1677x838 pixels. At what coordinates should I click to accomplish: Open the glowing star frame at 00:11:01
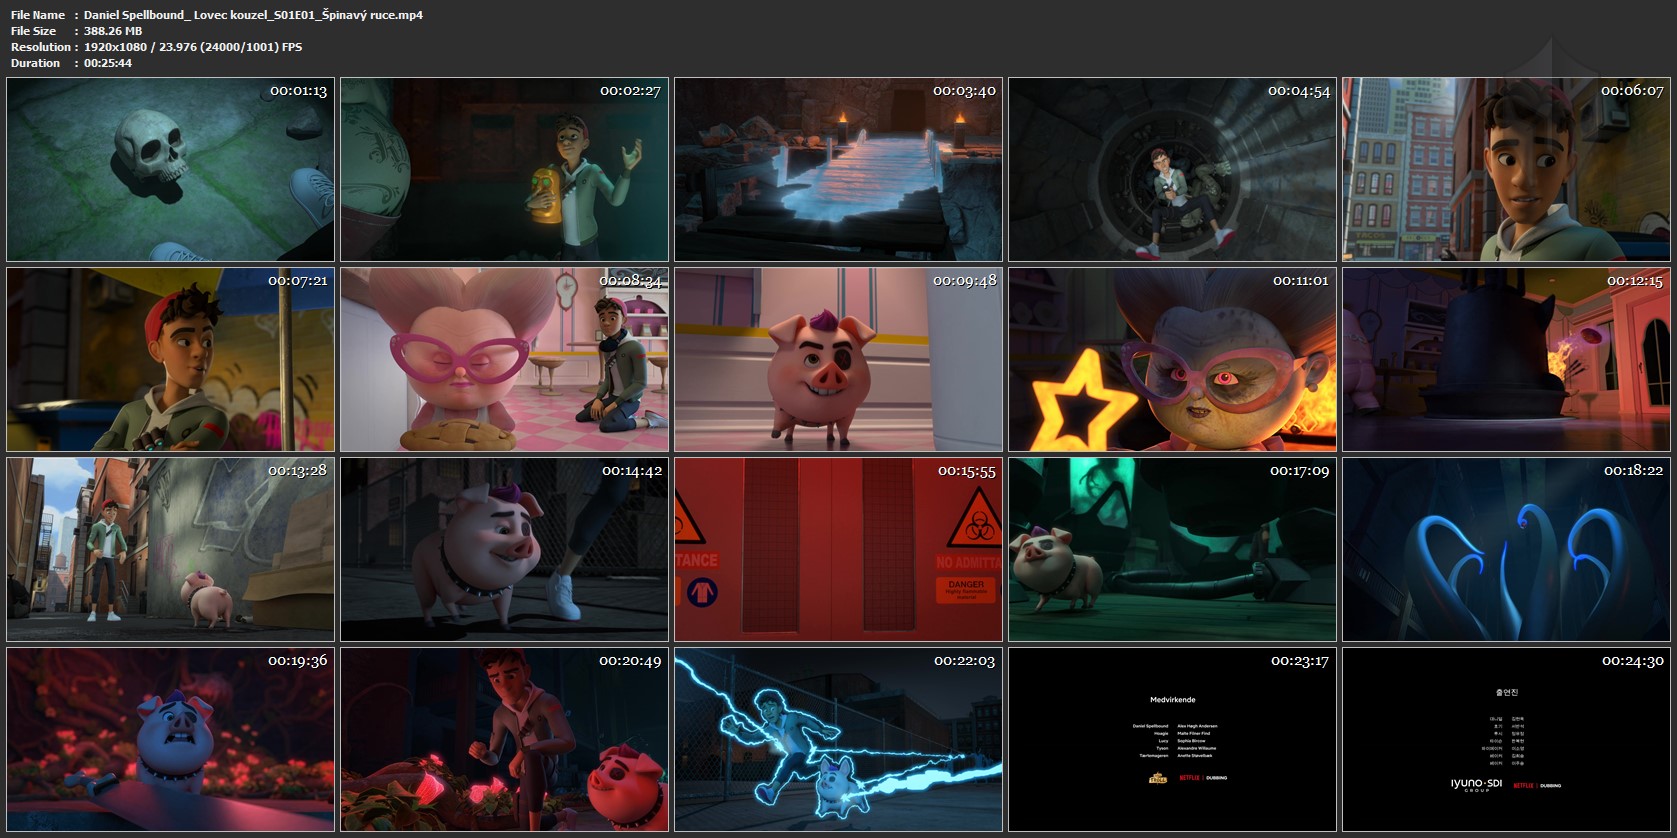point(1172,360)
